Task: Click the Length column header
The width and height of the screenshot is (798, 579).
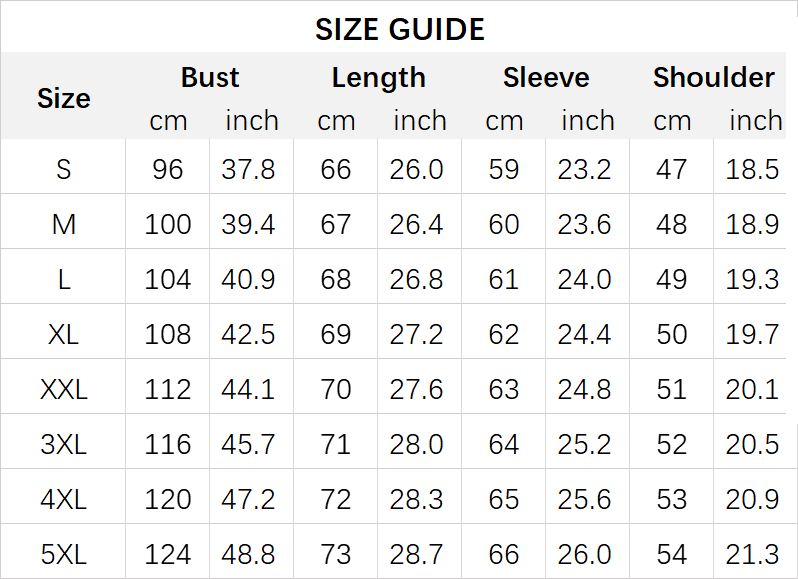Action: click(378, 77)
